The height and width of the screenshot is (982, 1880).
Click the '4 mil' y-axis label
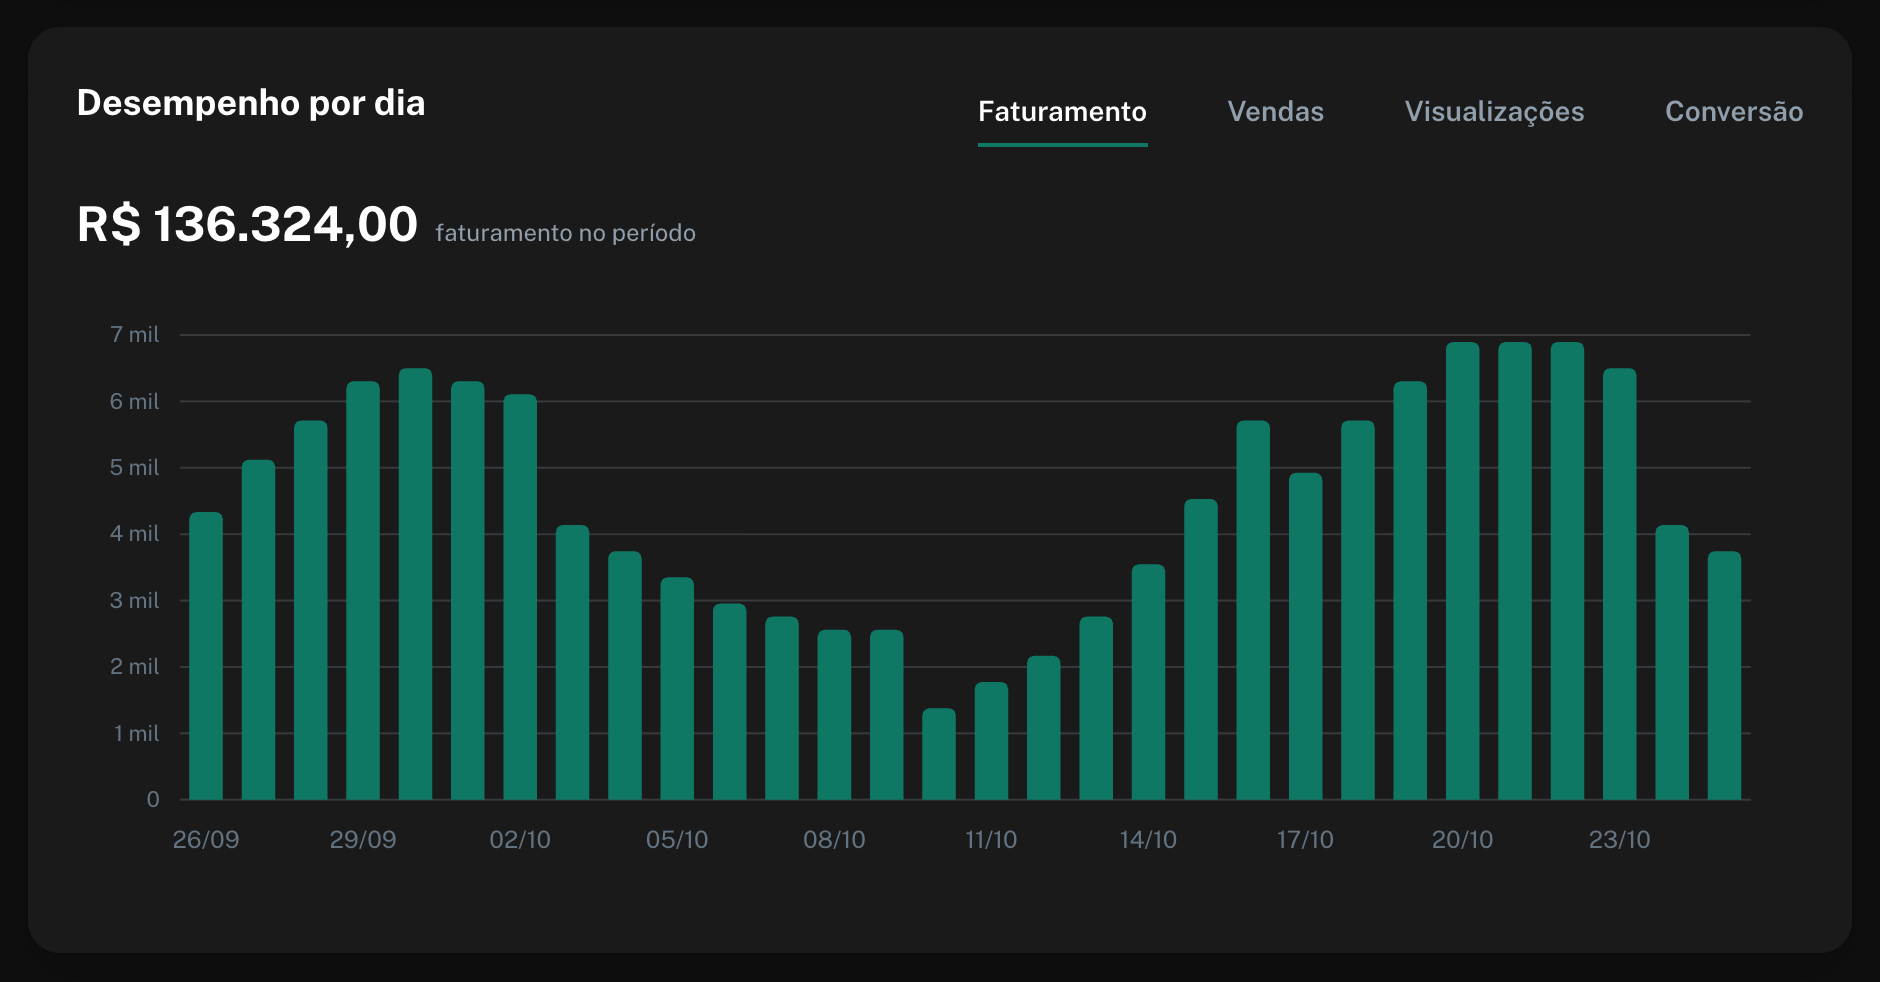click(135, 534)
